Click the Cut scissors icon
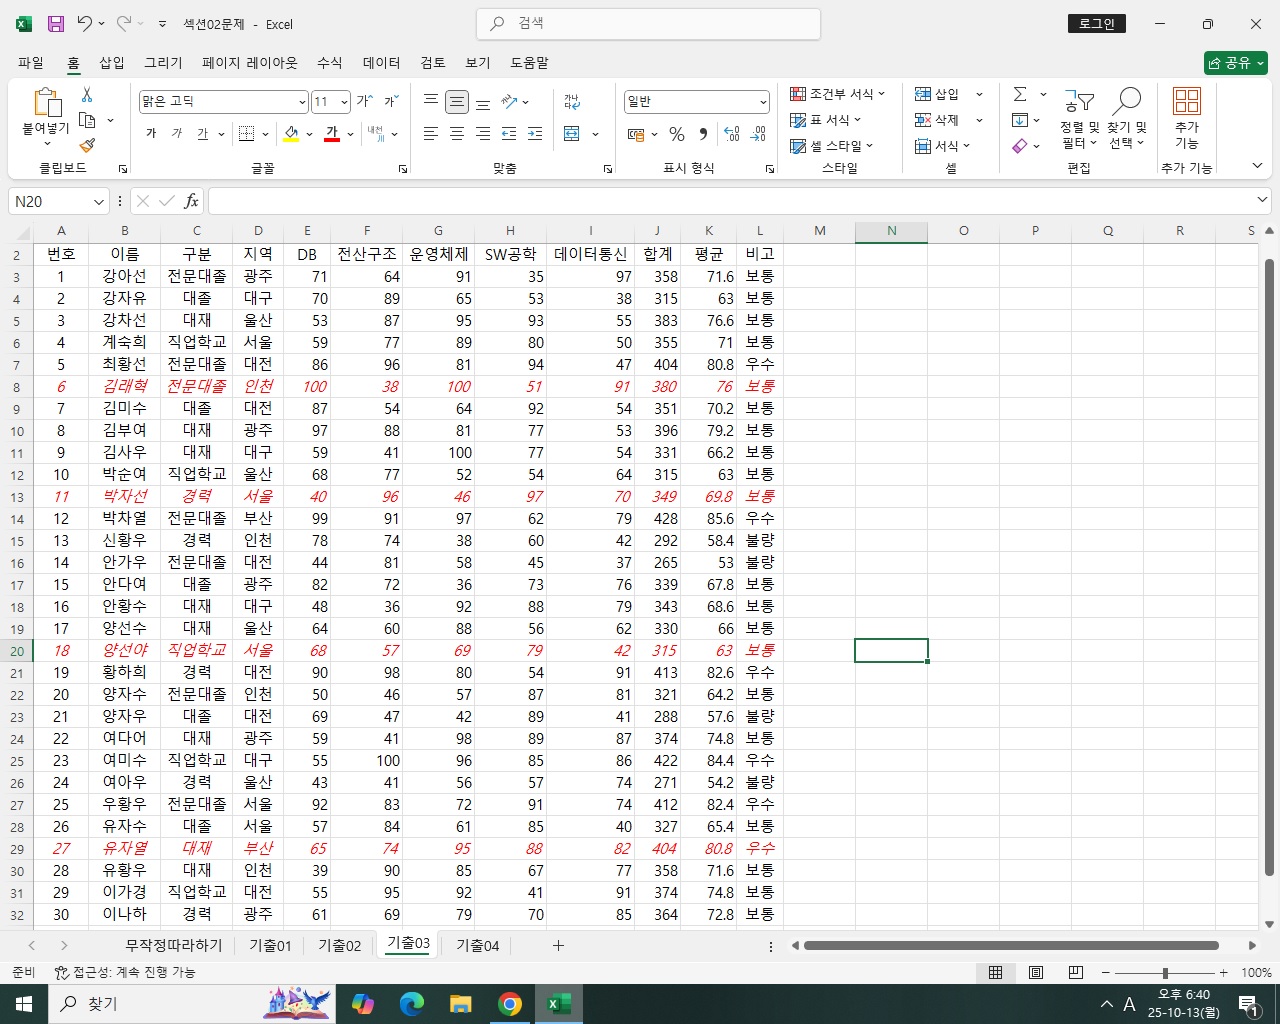Image resolution: width=1280 pixels, height=1024 pixels. click(x=87, y=95)
